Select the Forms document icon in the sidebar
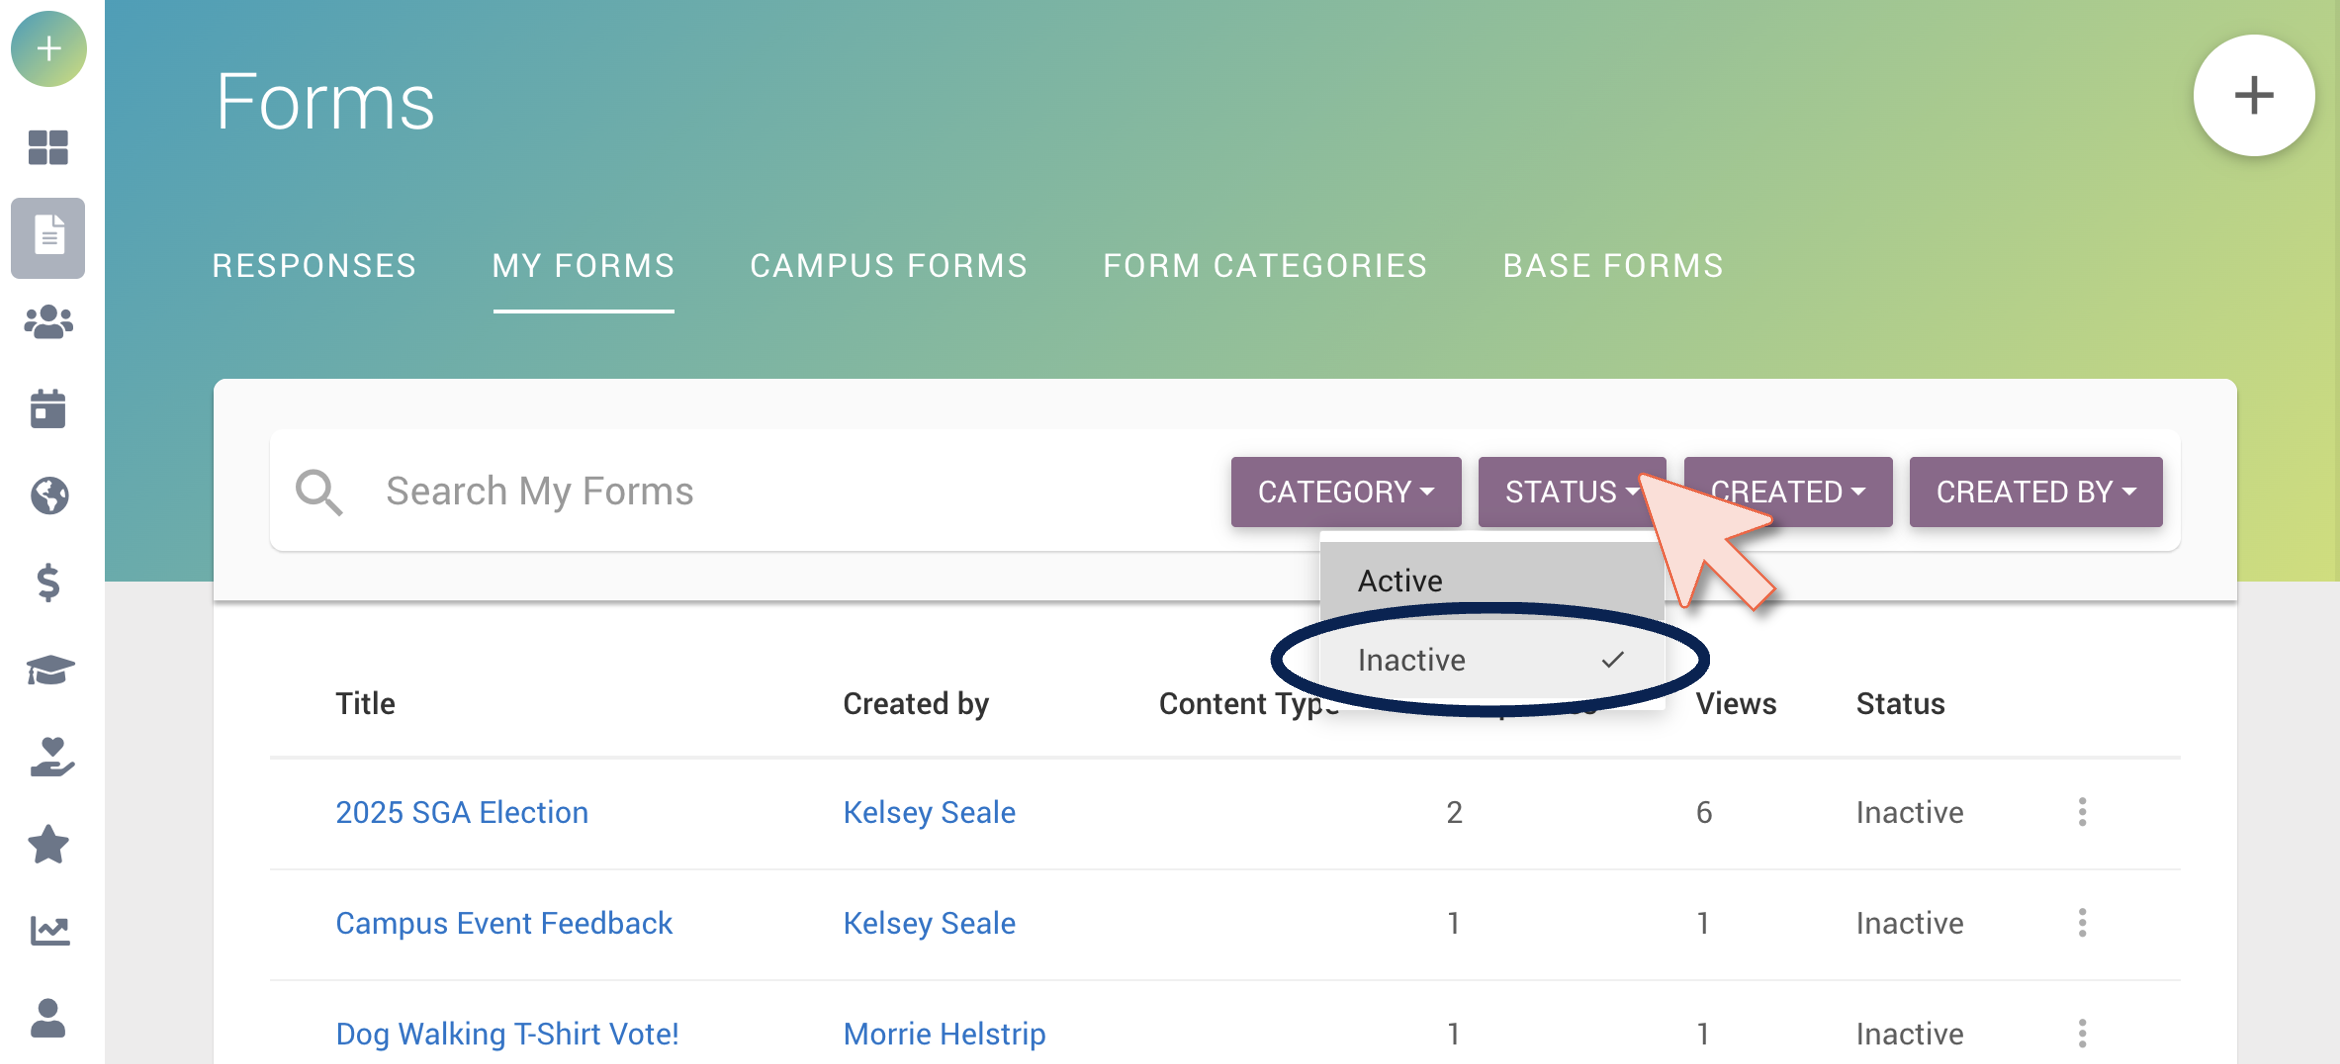Screen dimensions: 2340x1064 click(x=48, y=237)
